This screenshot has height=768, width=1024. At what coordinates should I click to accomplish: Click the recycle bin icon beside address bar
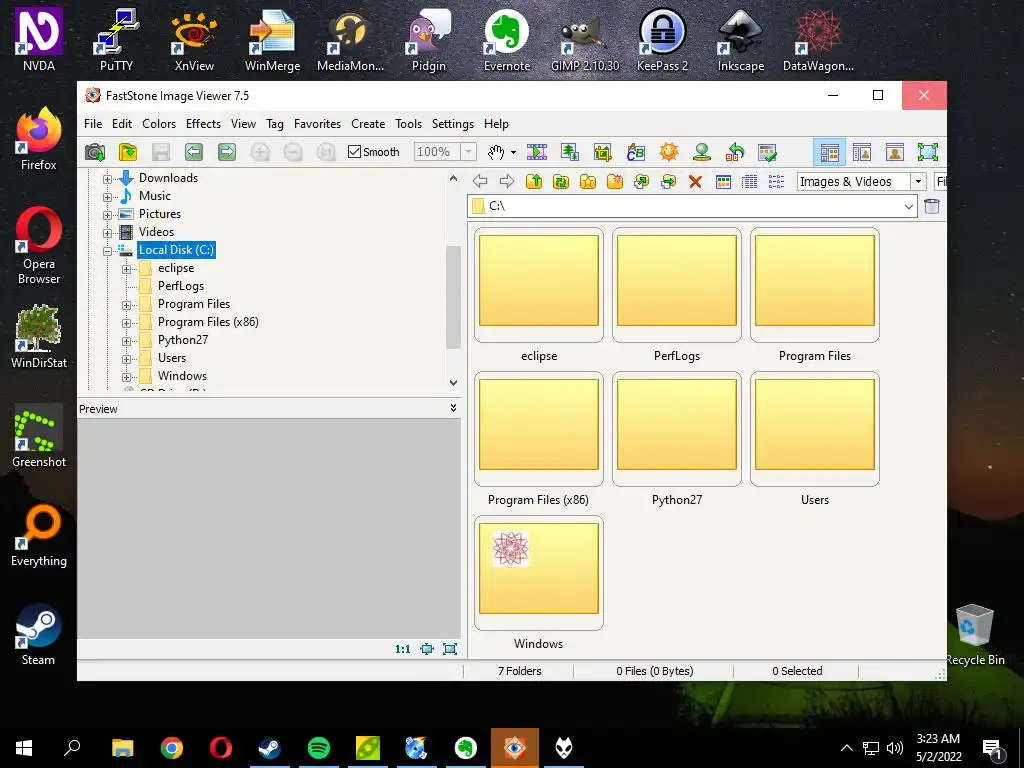coord(932,206)
